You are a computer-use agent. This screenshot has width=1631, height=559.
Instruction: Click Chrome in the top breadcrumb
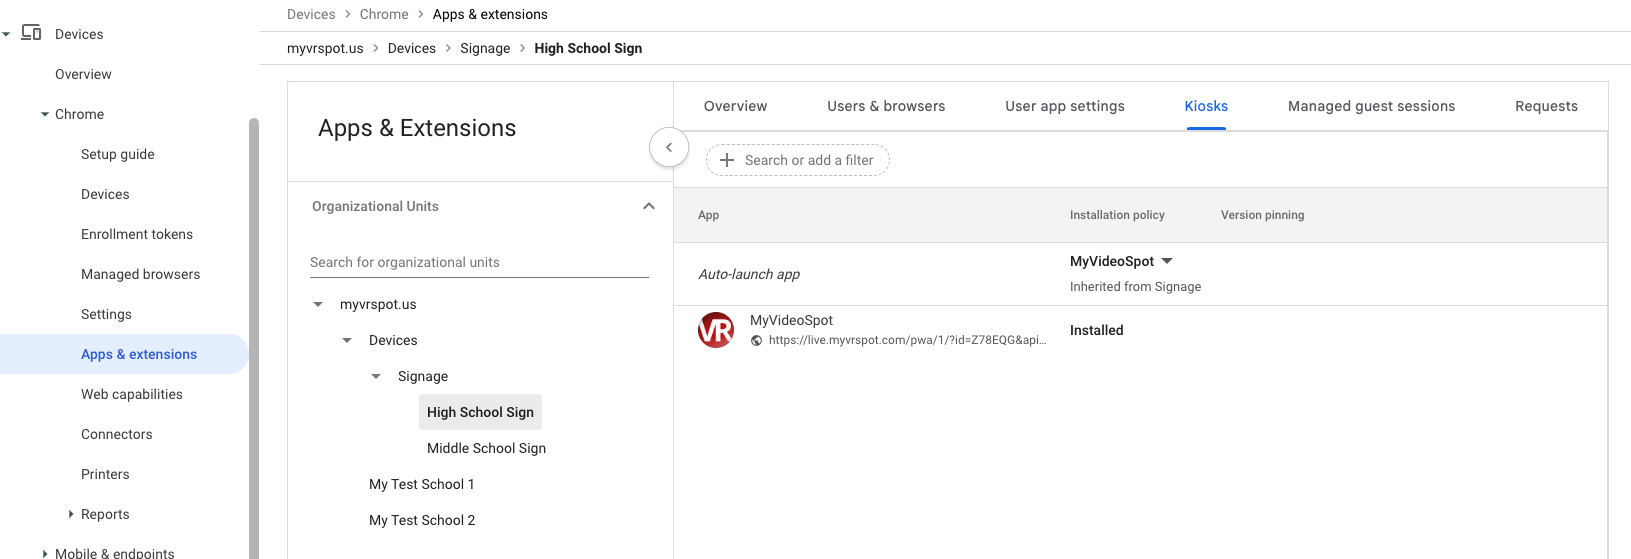click(384, 14)
